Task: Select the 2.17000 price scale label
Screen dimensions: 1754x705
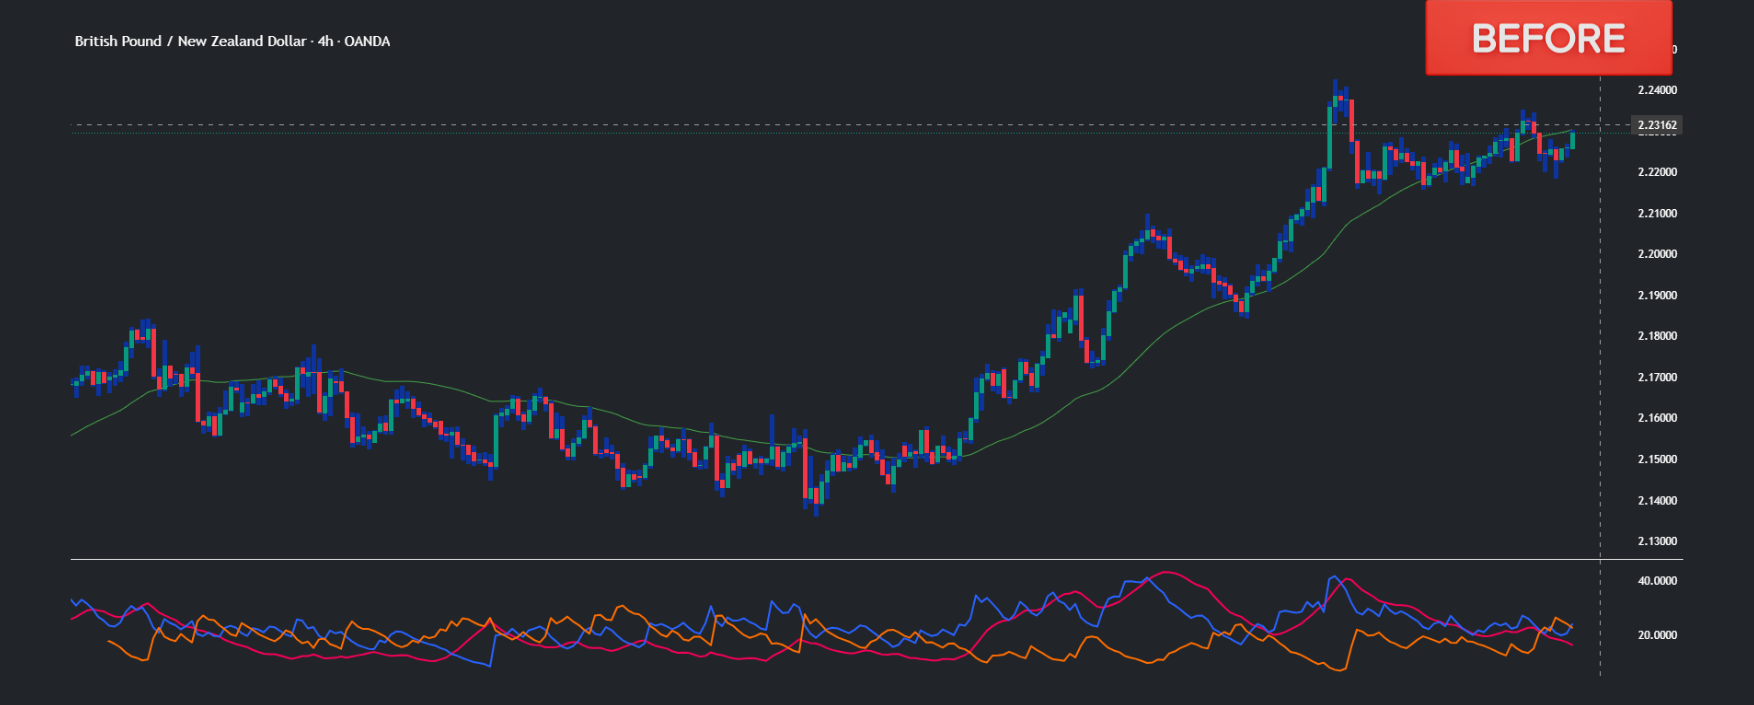Action: pyautogui.click(x=1656, y=377)
